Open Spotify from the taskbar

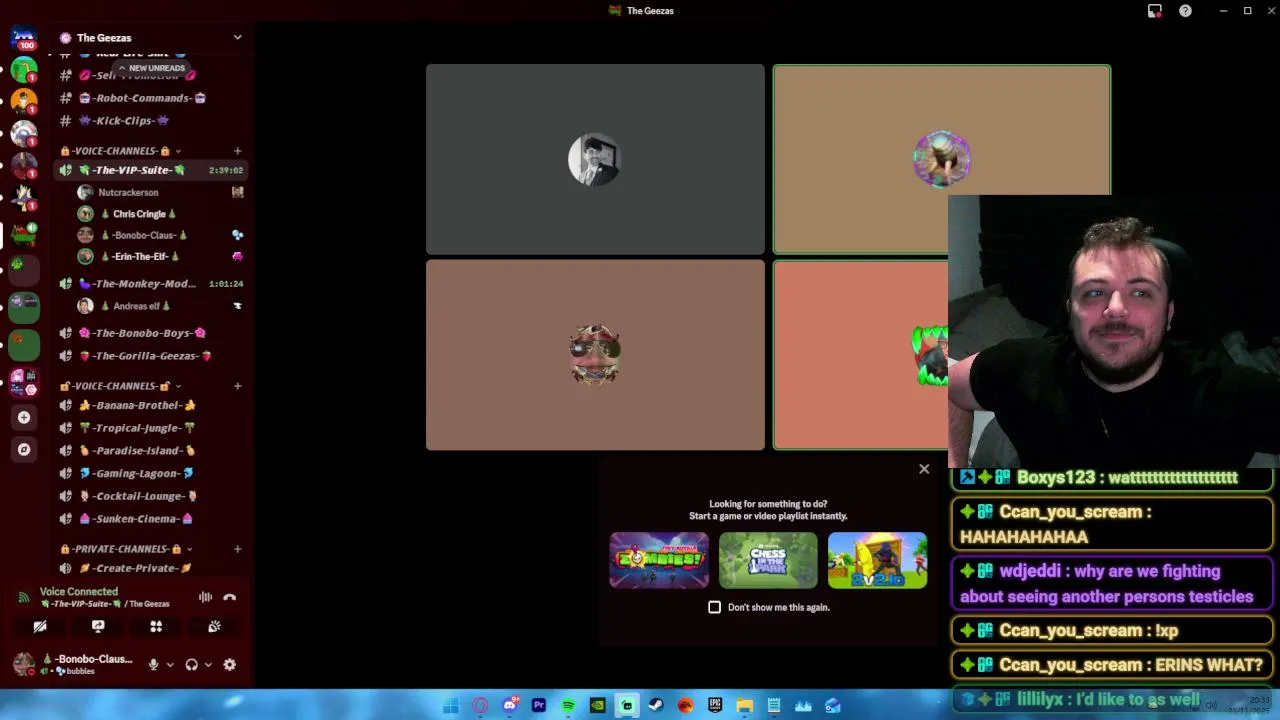(x=568, y=706)
